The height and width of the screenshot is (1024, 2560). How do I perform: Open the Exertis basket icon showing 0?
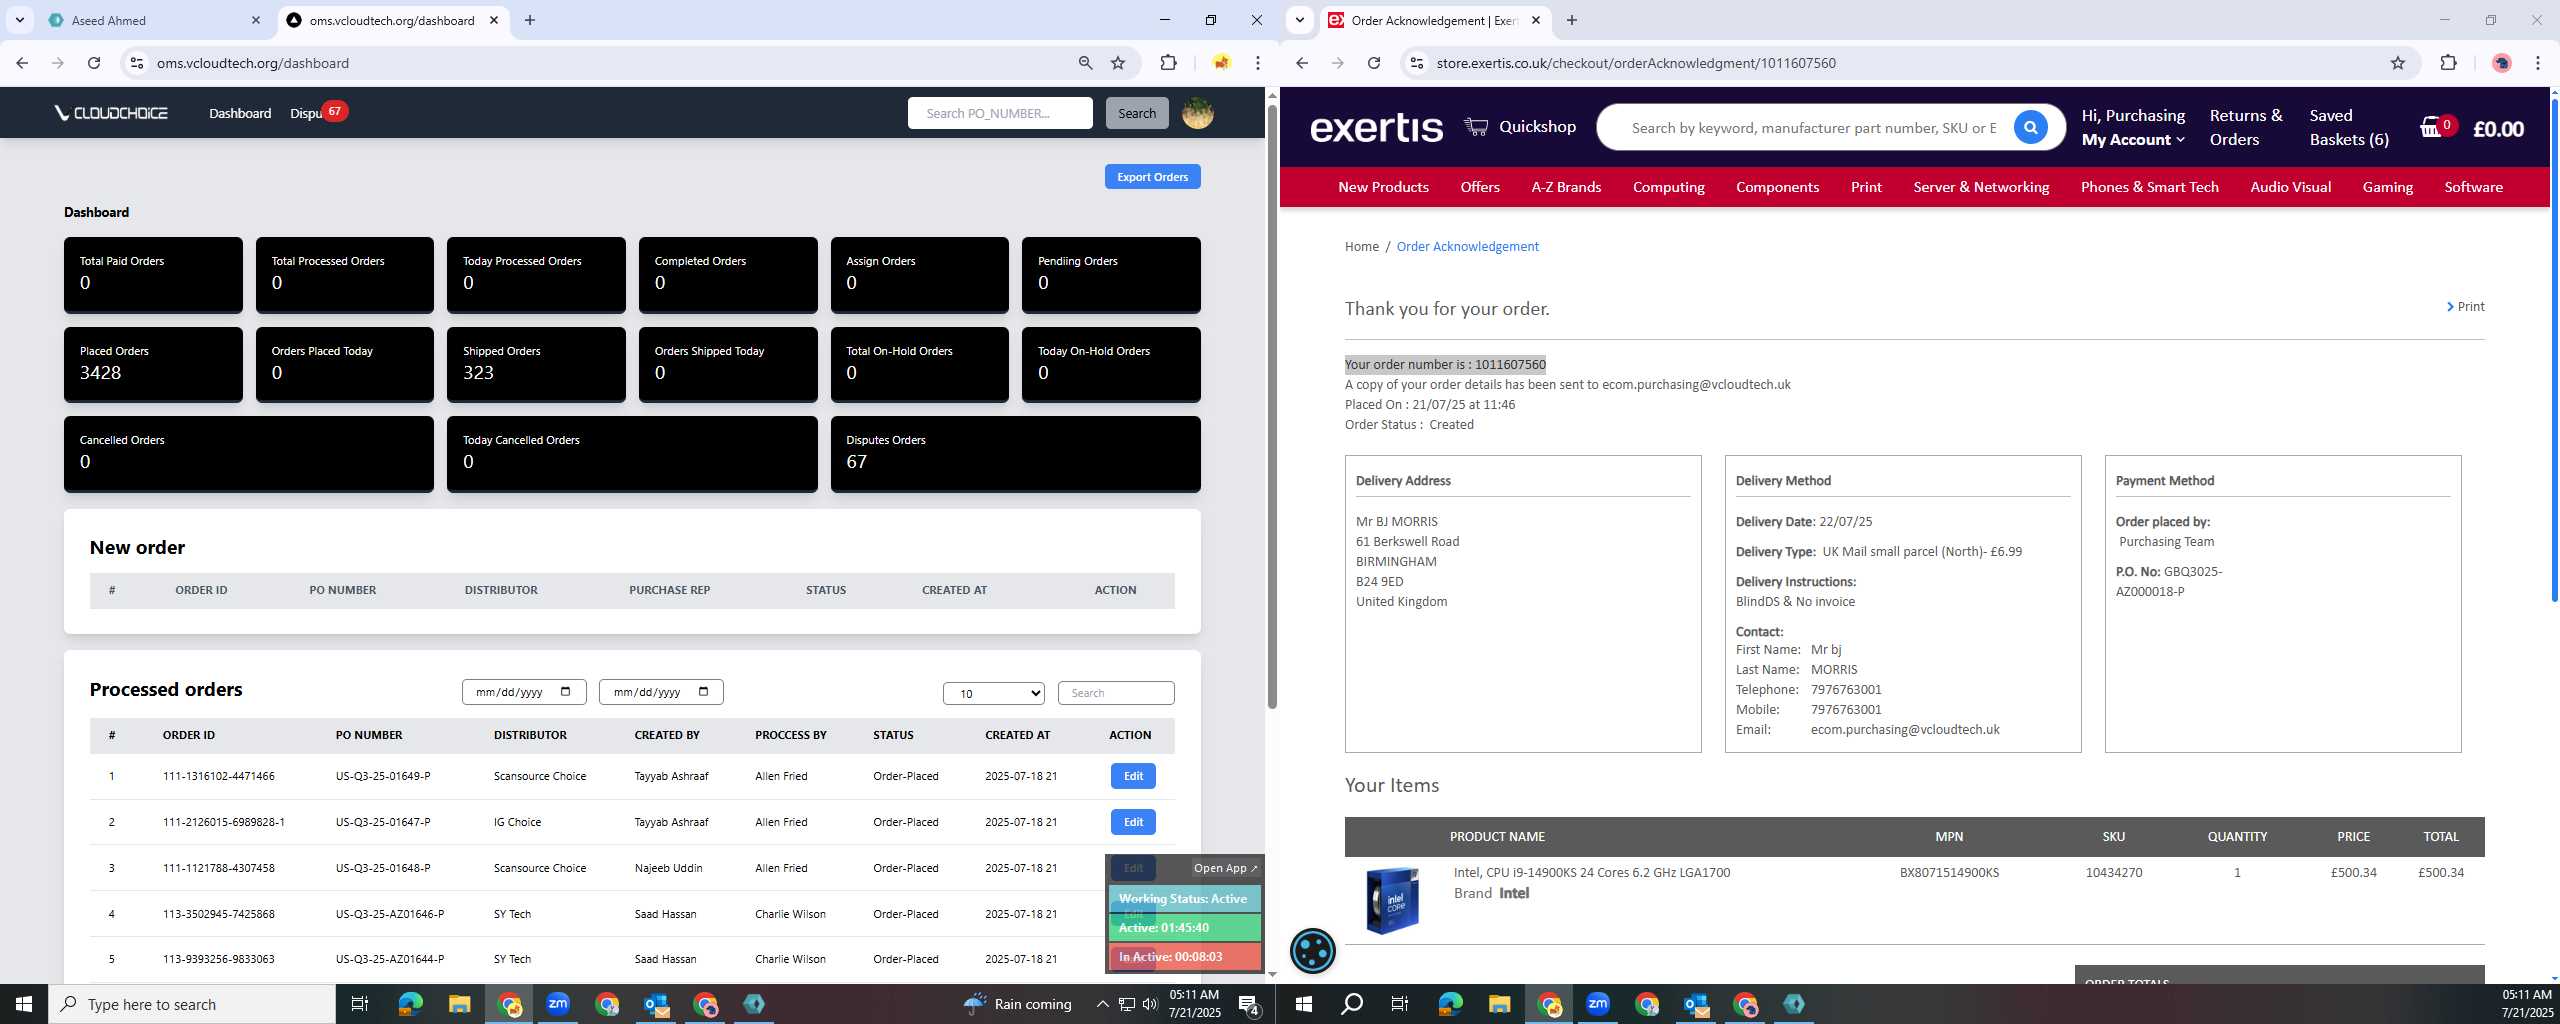click(2435, 127)
